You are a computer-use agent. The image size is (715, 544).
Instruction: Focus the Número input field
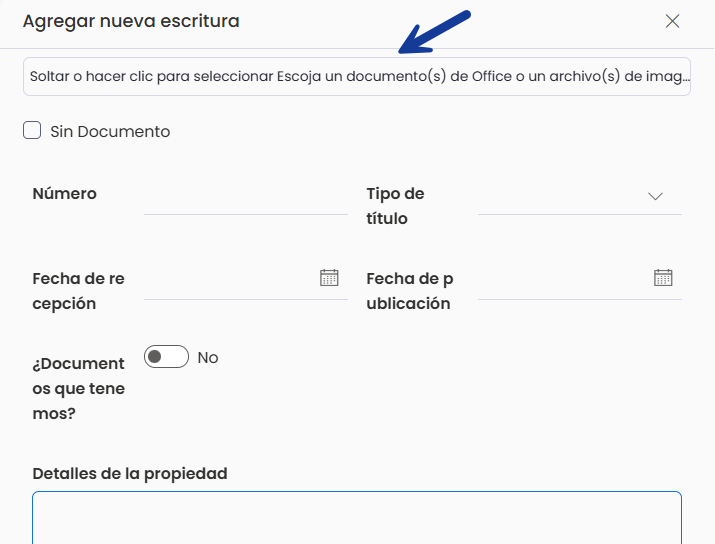click(246, 197)
